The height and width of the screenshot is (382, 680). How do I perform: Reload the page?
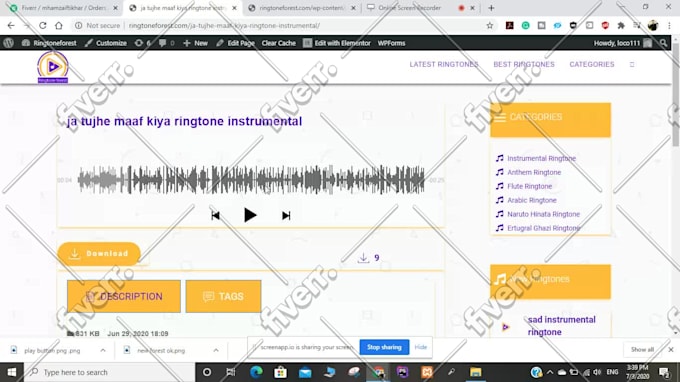(42, 26)
